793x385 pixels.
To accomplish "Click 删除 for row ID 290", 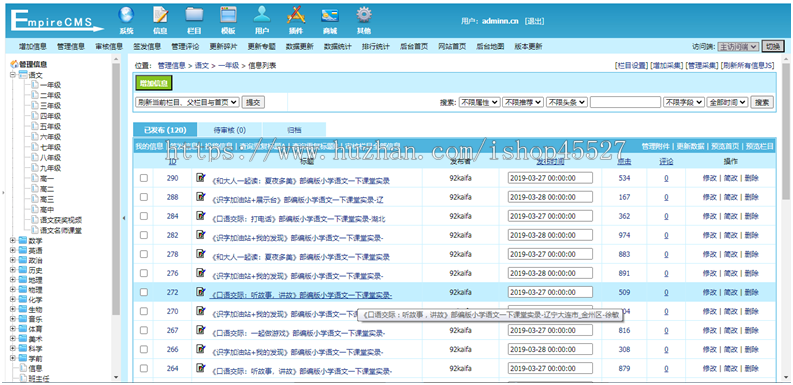I will click(x=752, y=178).
